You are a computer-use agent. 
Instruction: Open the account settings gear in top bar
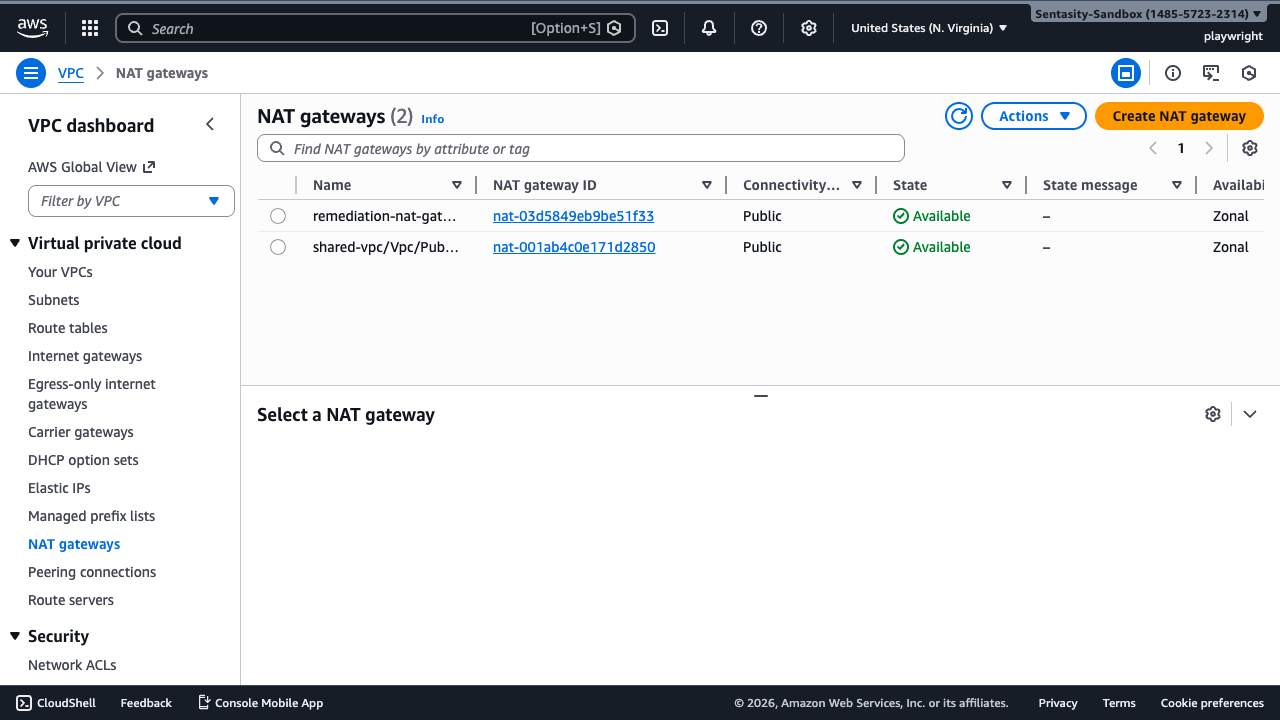tap(808, 27)
